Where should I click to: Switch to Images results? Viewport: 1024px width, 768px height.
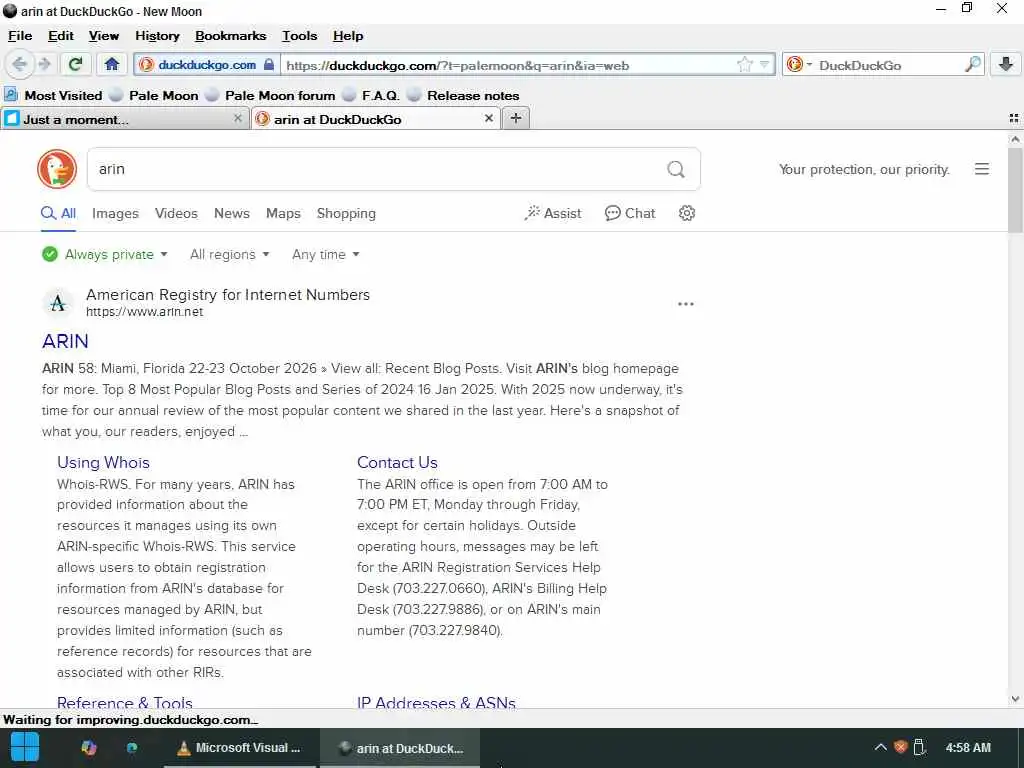(x=116, y=214)
